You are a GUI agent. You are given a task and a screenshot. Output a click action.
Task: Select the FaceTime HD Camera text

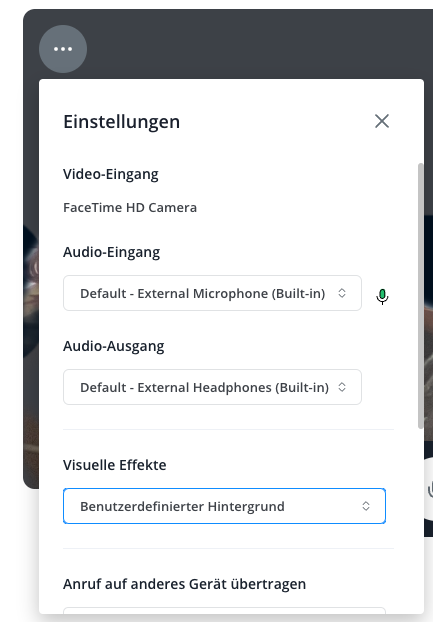[x=130, y=207]
